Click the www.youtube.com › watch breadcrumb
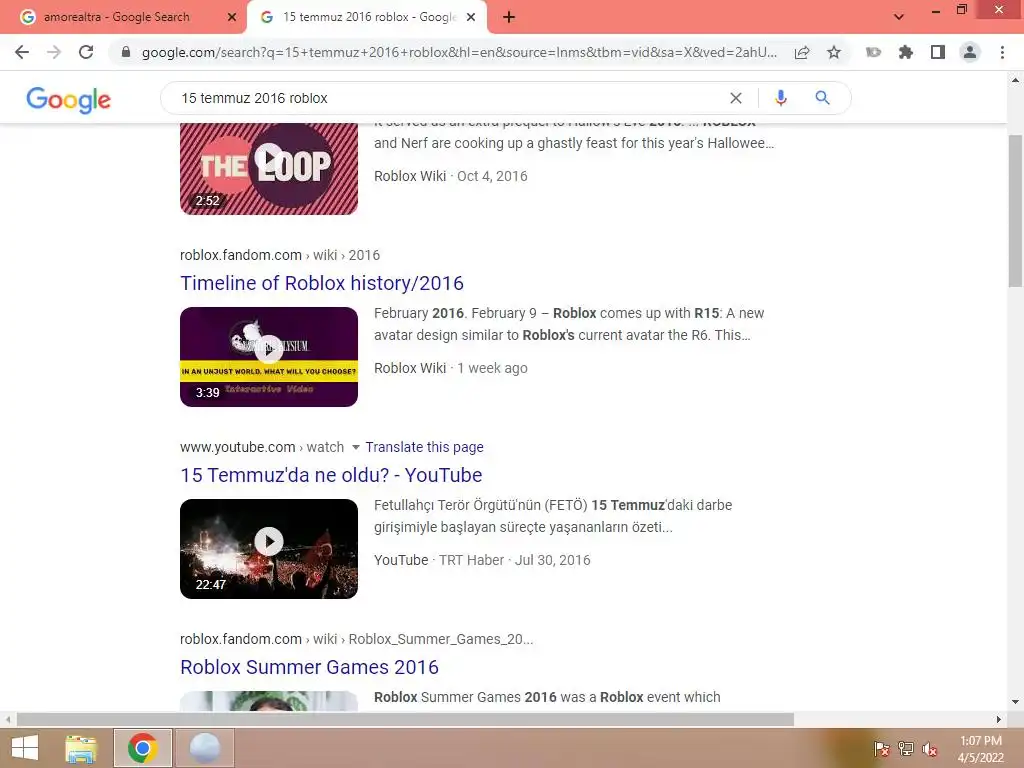1024x768 pixels. tap(262, 447)
